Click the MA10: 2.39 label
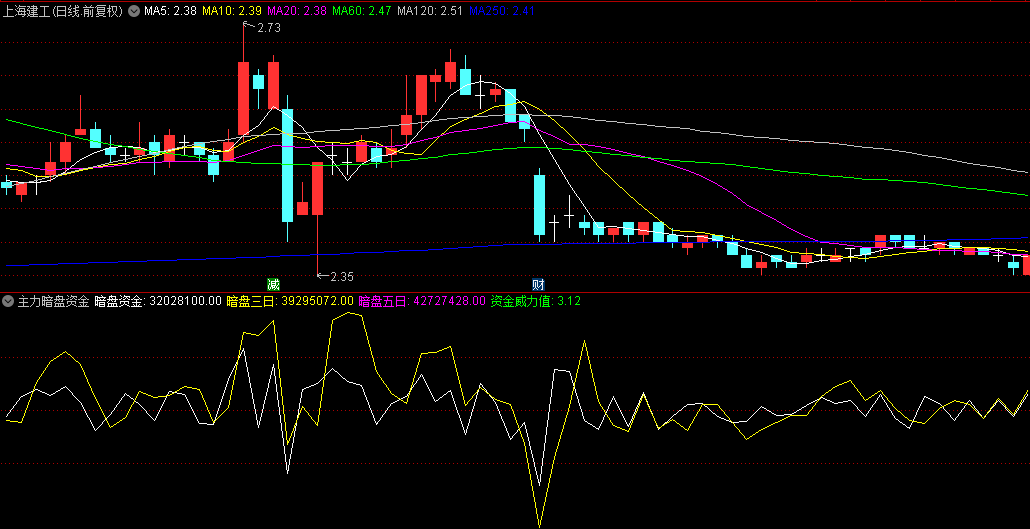 click(x=232, y=11)
